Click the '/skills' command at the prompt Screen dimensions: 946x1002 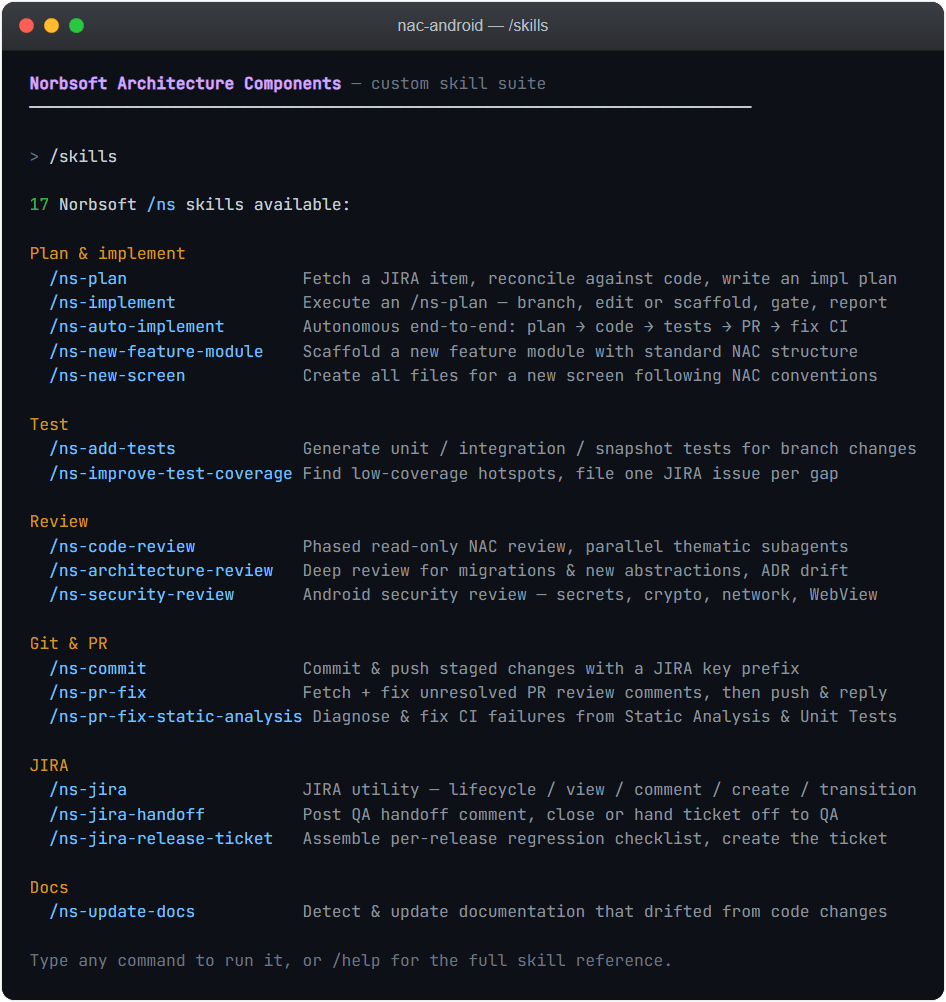click(83, 157)
